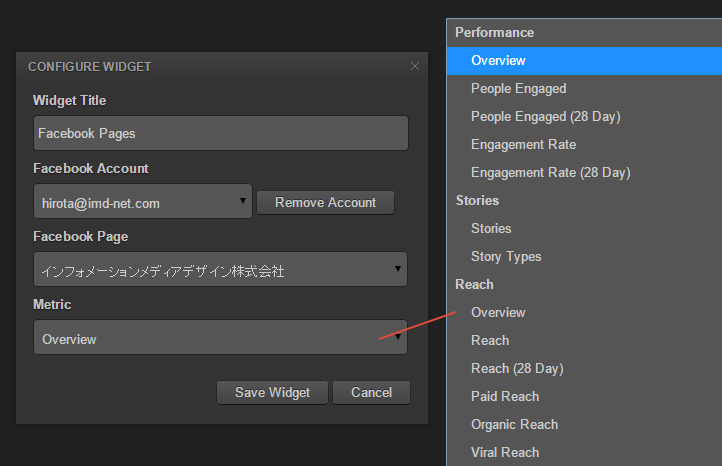Choose Reach (28 Day) option
The image size is (722, 466).
[584, 368]
